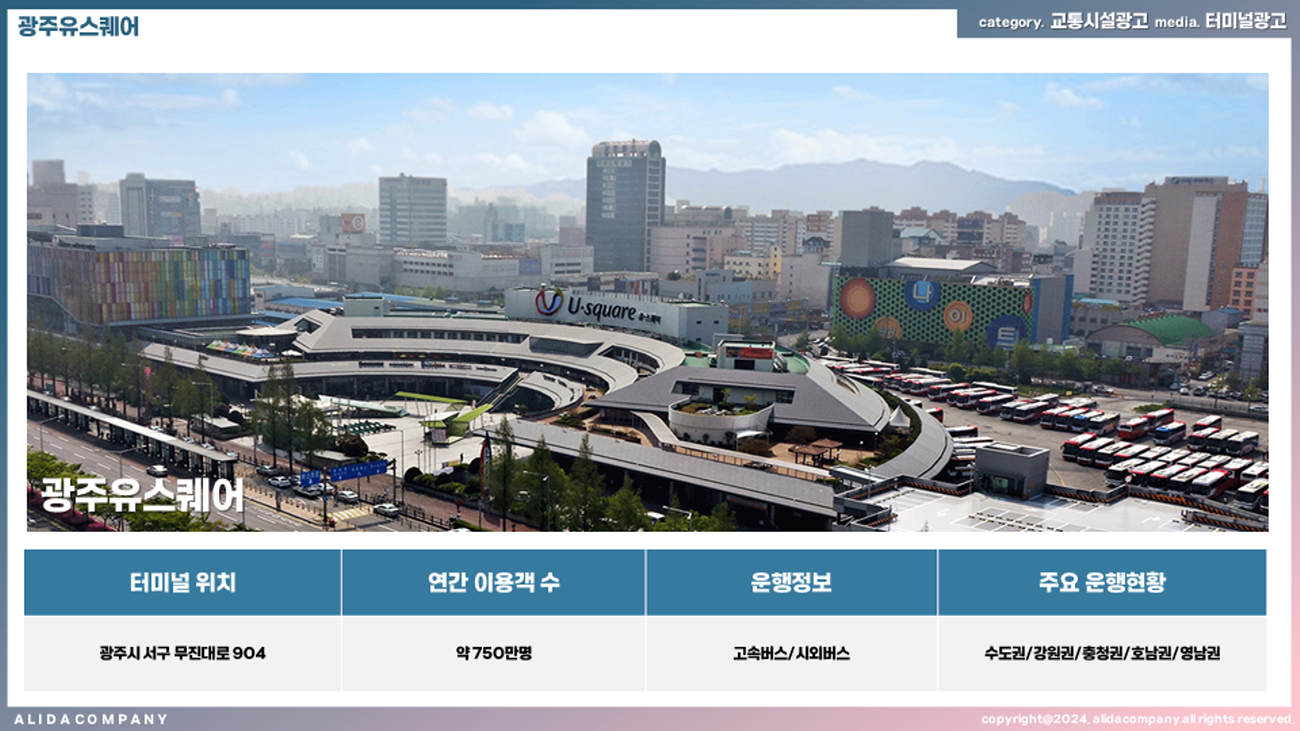Click the 터미널광고 media label
Viewport: 1300px width, 731px height.
pos(1245,22)
